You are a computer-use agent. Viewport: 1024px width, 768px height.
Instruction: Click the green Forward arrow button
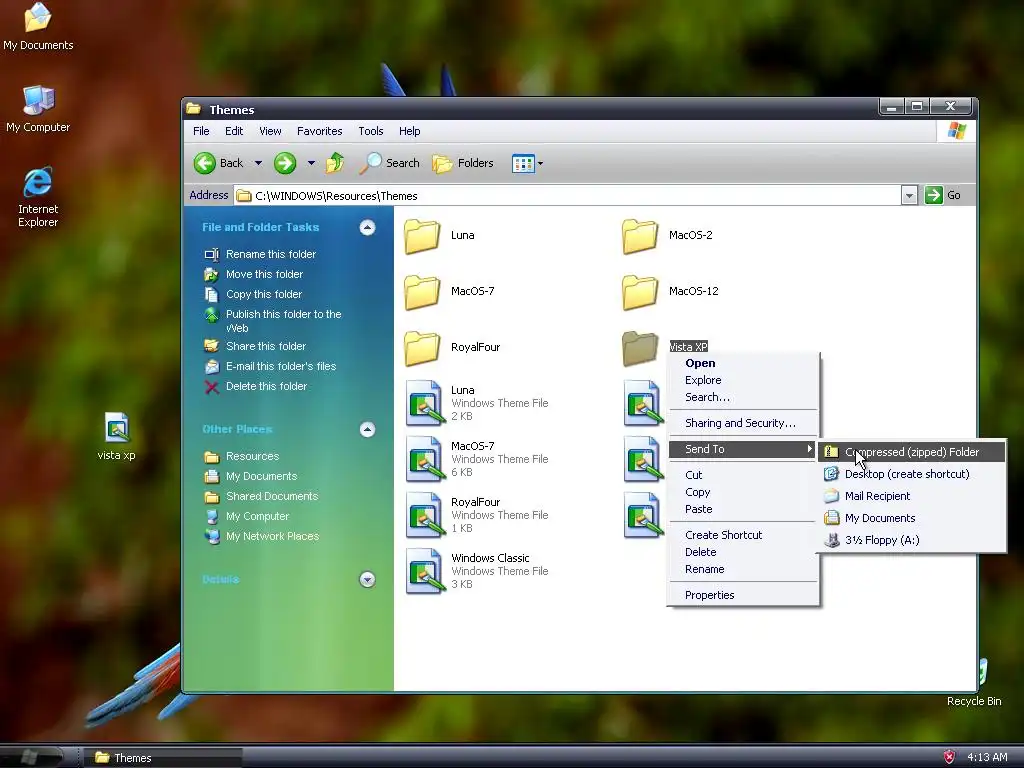point(285,163)
